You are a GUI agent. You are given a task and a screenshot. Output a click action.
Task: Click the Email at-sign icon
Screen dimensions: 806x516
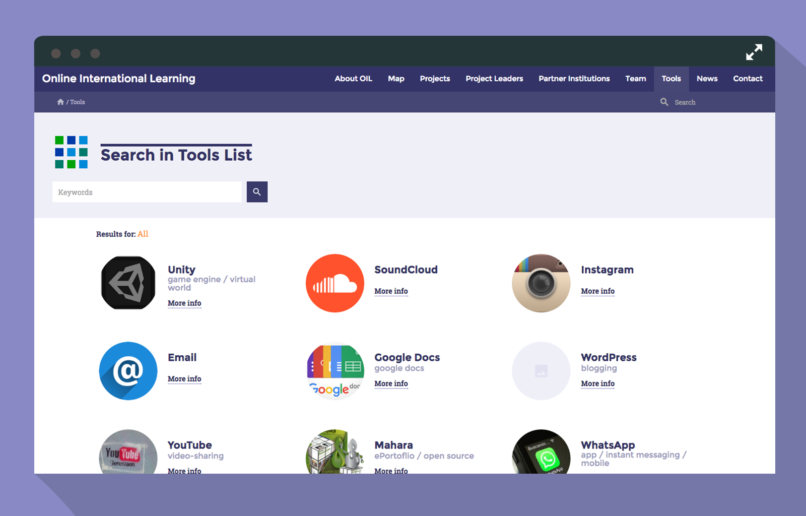coord(128,371)
